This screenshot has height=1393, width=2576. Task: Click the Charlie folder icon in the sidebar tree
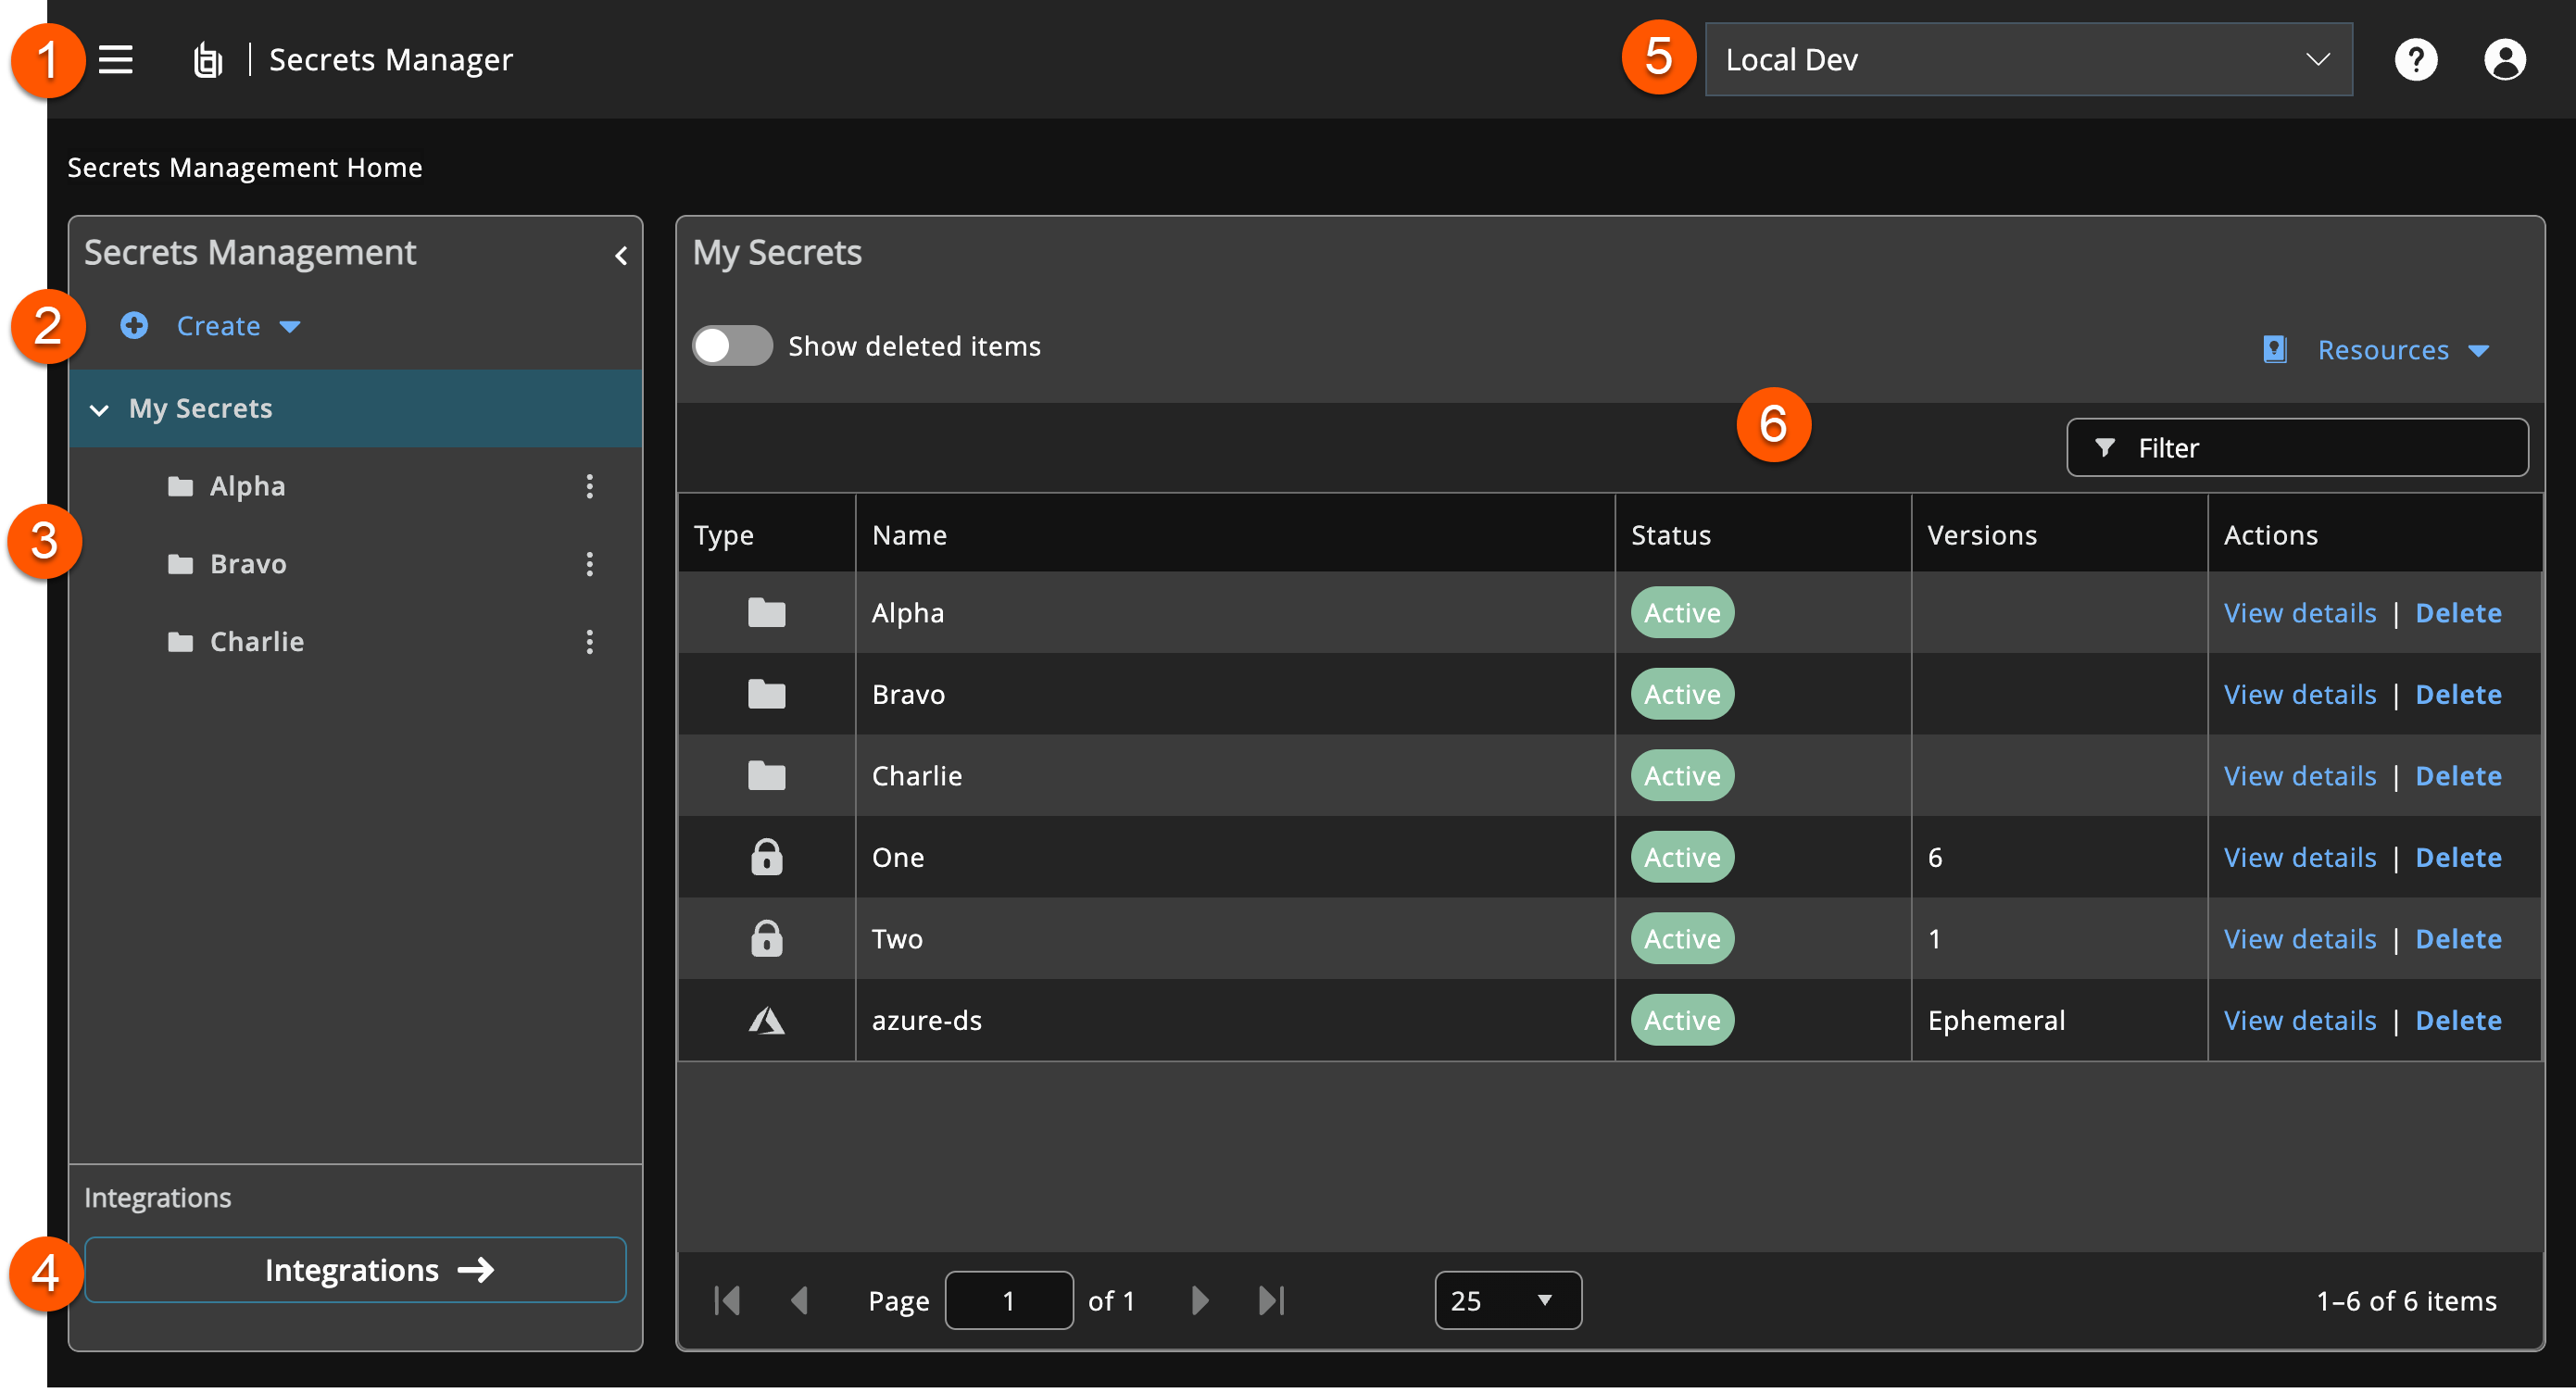pos(180,642)
